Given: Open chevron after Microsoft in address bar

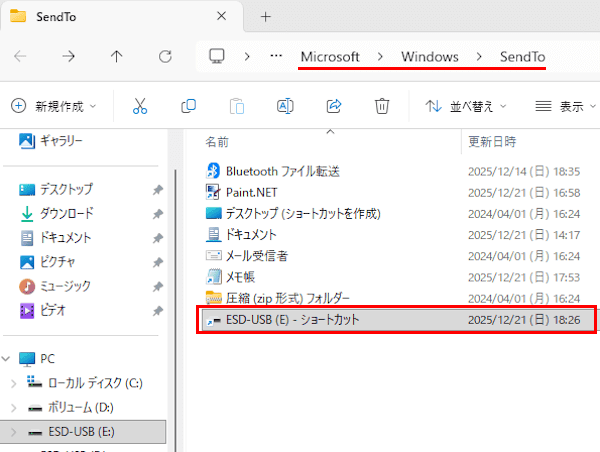Looking at the screenshot, I should pyautogui.click(x=380, y=57).
